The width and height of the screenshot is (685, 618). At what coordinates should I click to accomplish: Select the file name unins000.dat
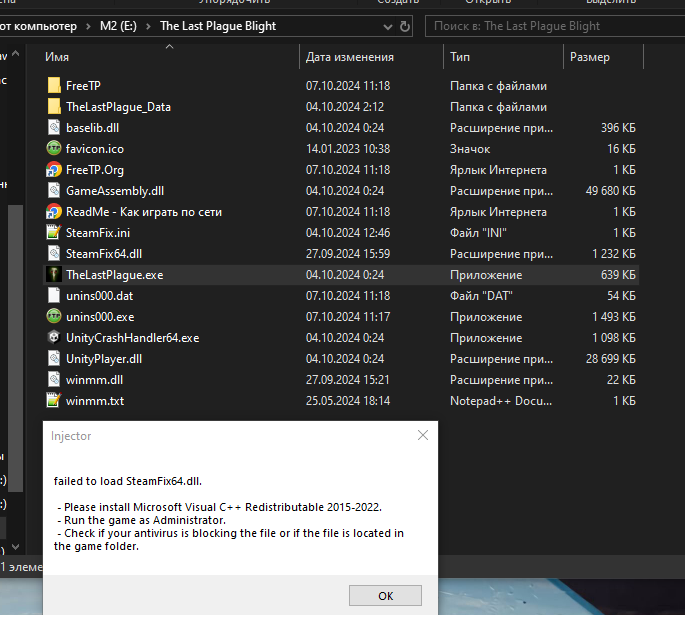click(x=100, y=296)
